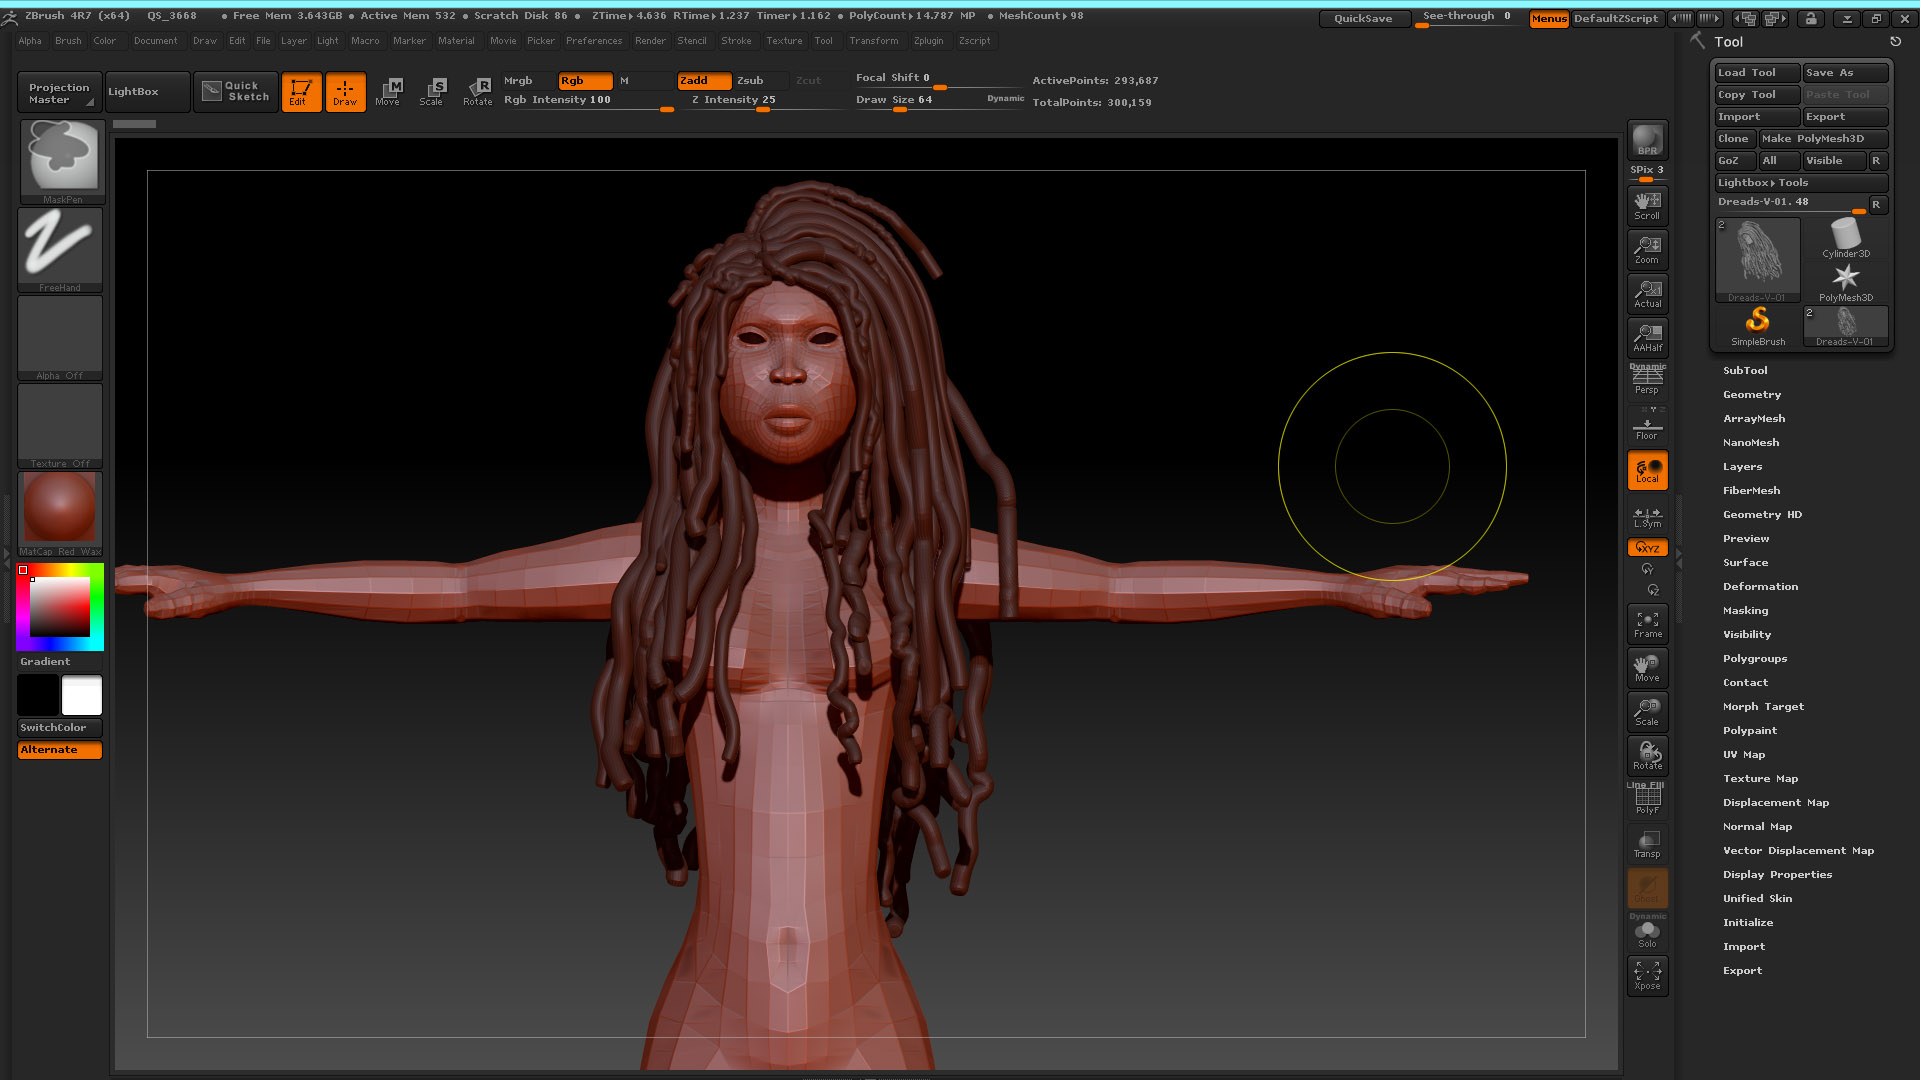Toggle Solo mode

1647,934
